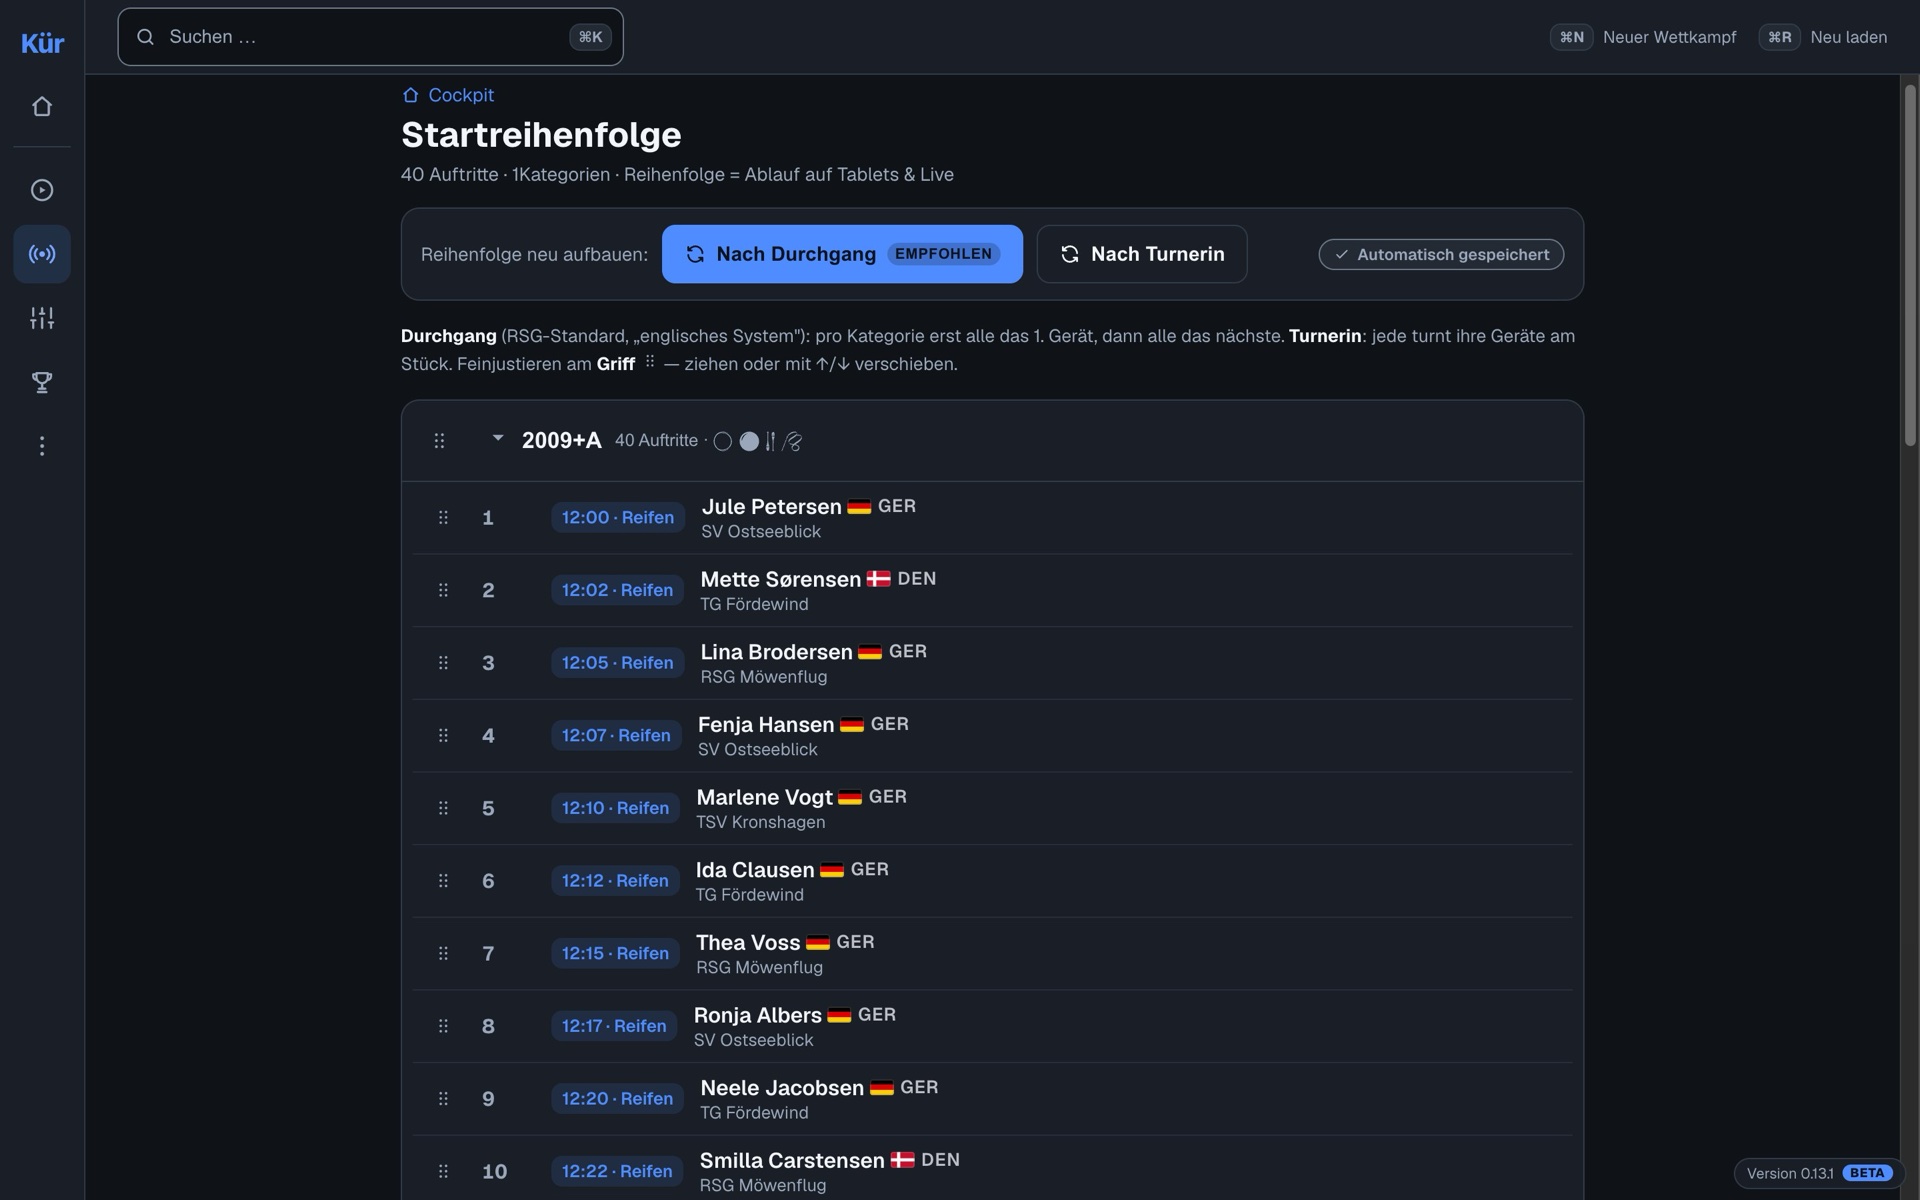Click the 12:07 · Reifen time chip
The image size is (1920, 1200).
[x=616, y=736]
